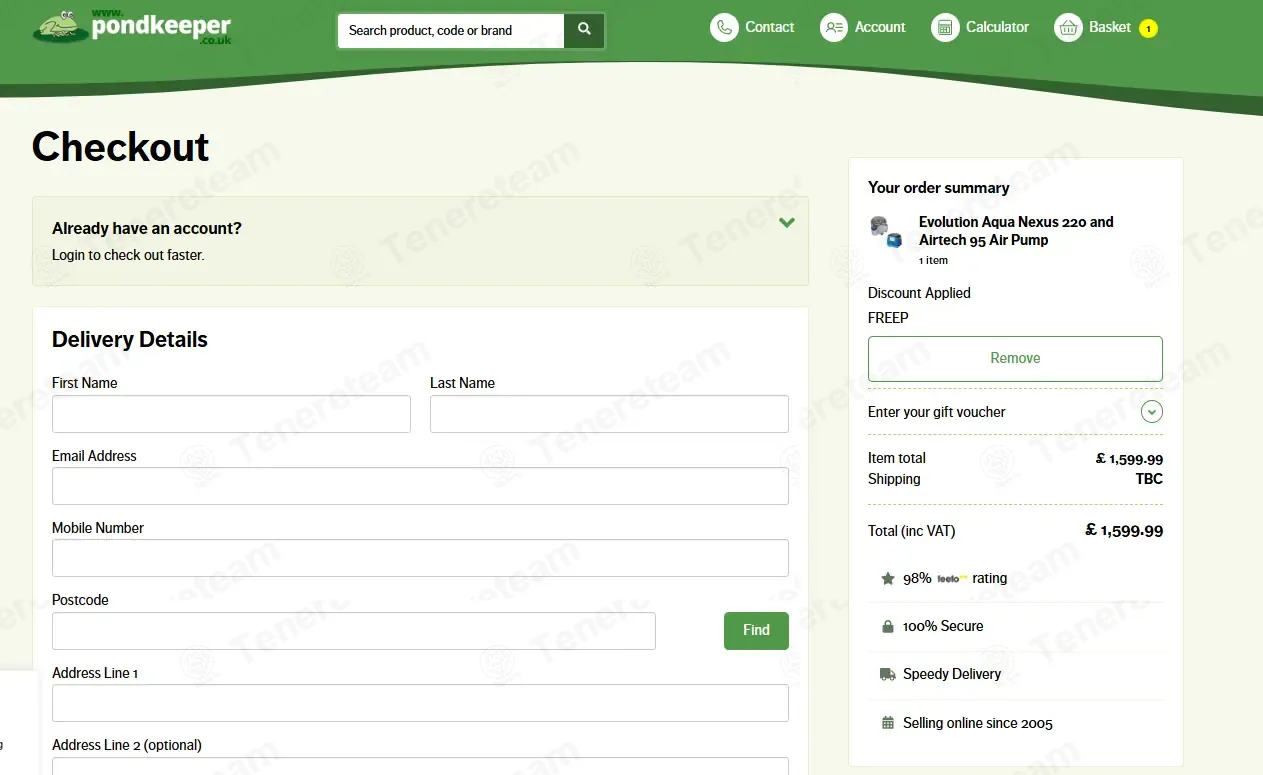Focus the product search box
Image resolution: width=1263 pixels, height=775 pixels.
pos(451,30)
